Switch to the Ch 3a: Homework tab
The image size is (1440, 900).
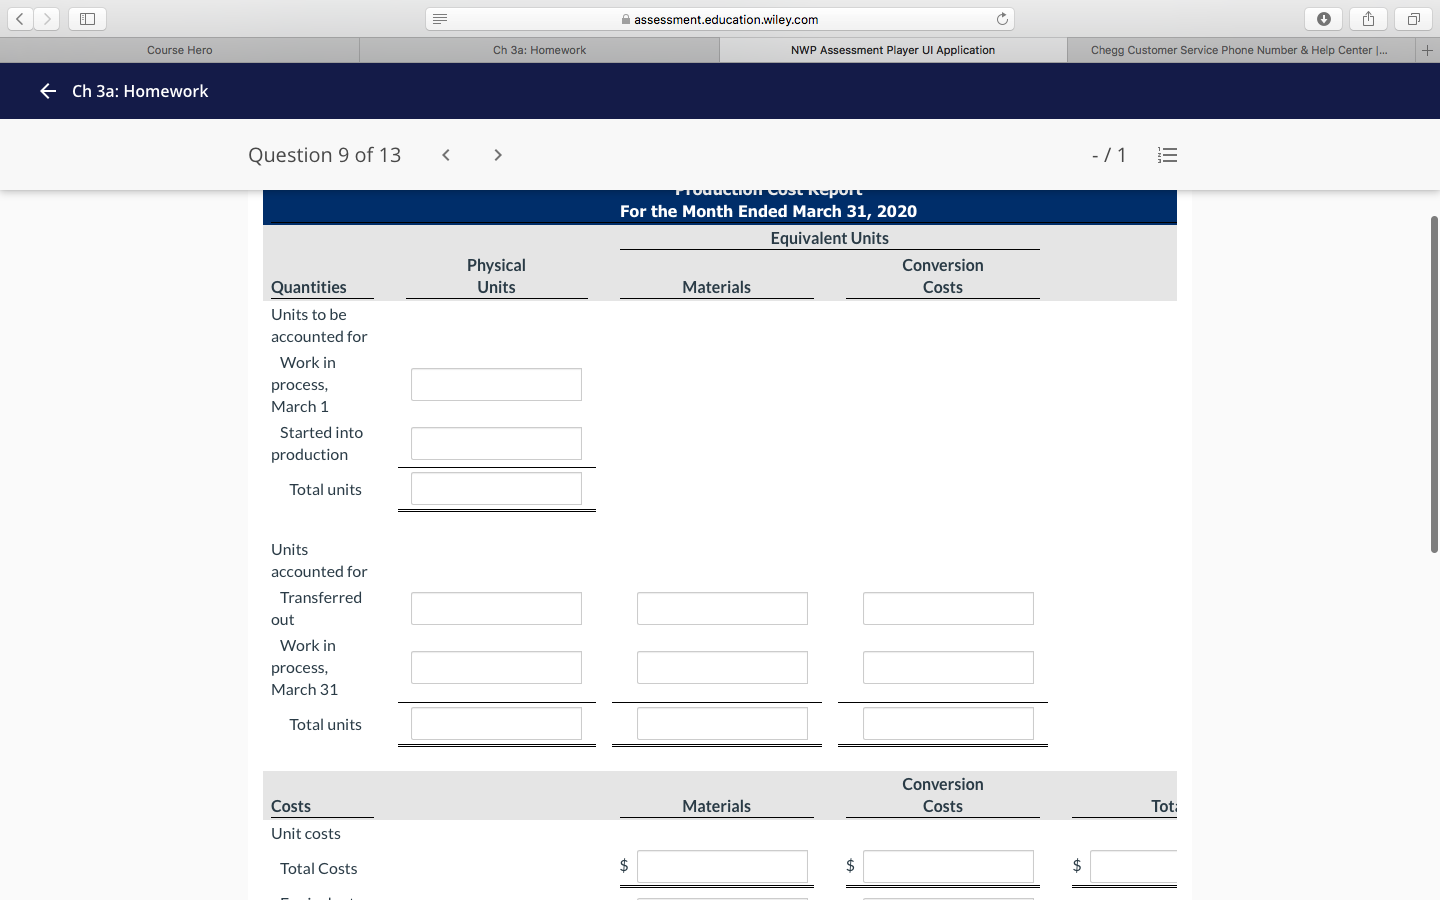539,49
